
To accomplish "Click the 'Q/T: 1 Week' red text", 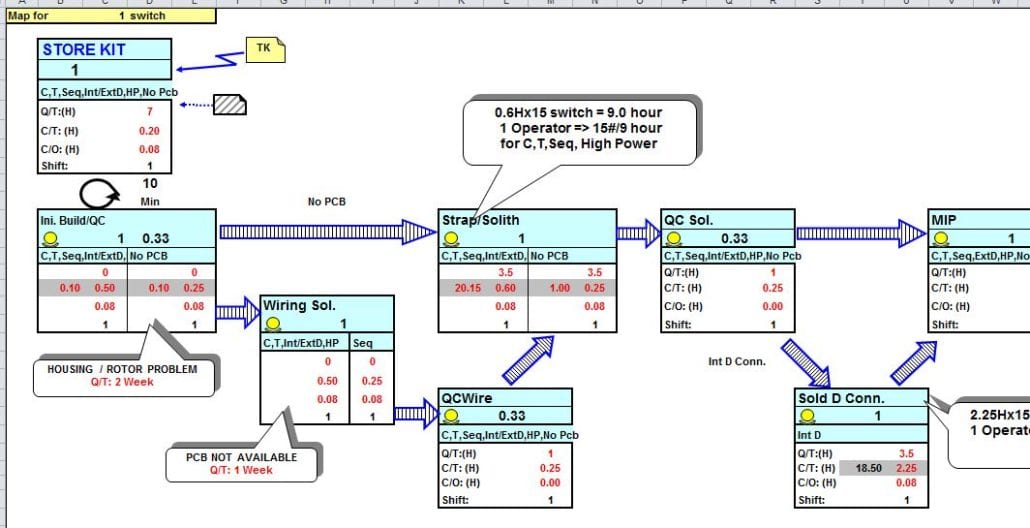I will 241,470.
